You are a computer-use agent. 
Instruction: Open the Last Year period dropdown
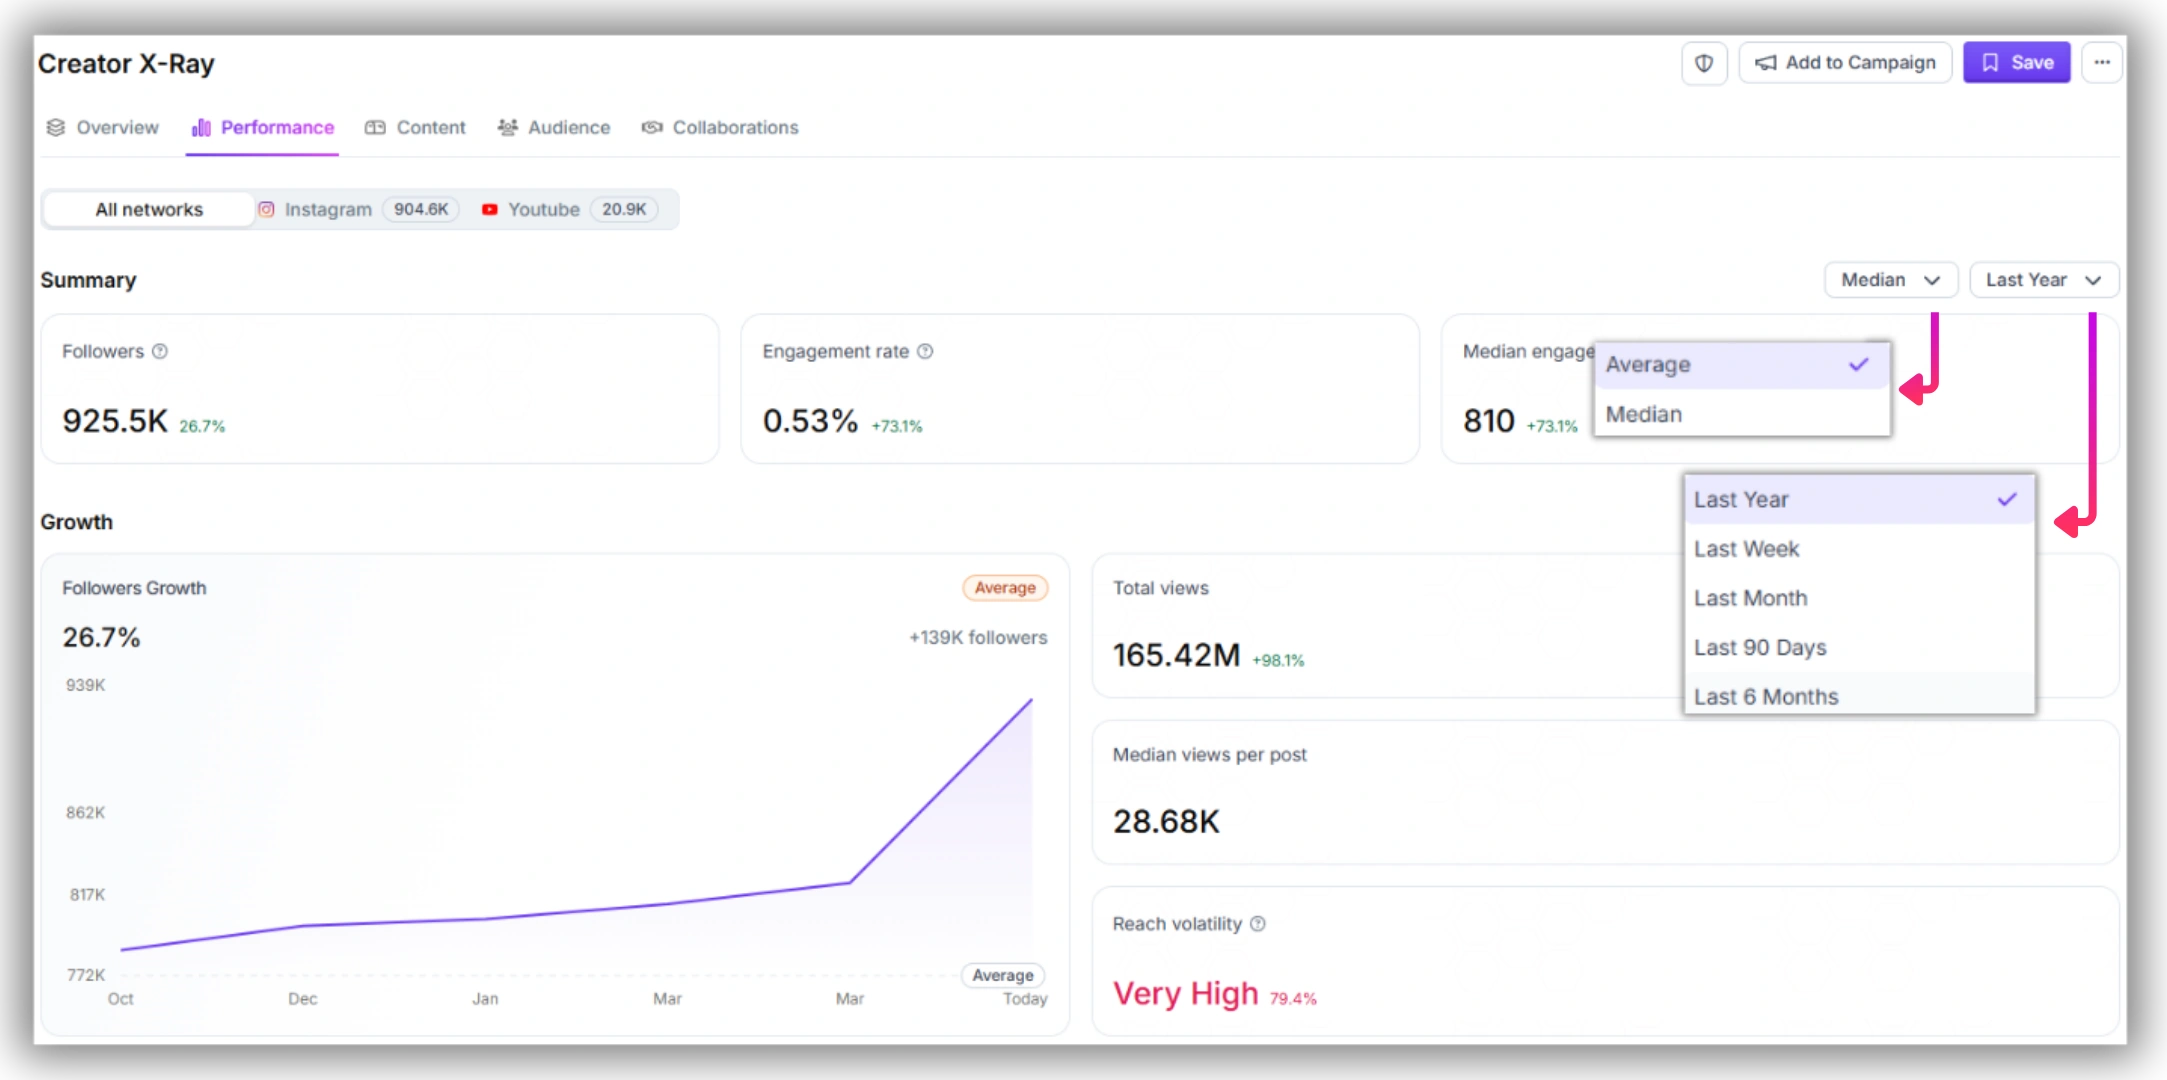2043,280
